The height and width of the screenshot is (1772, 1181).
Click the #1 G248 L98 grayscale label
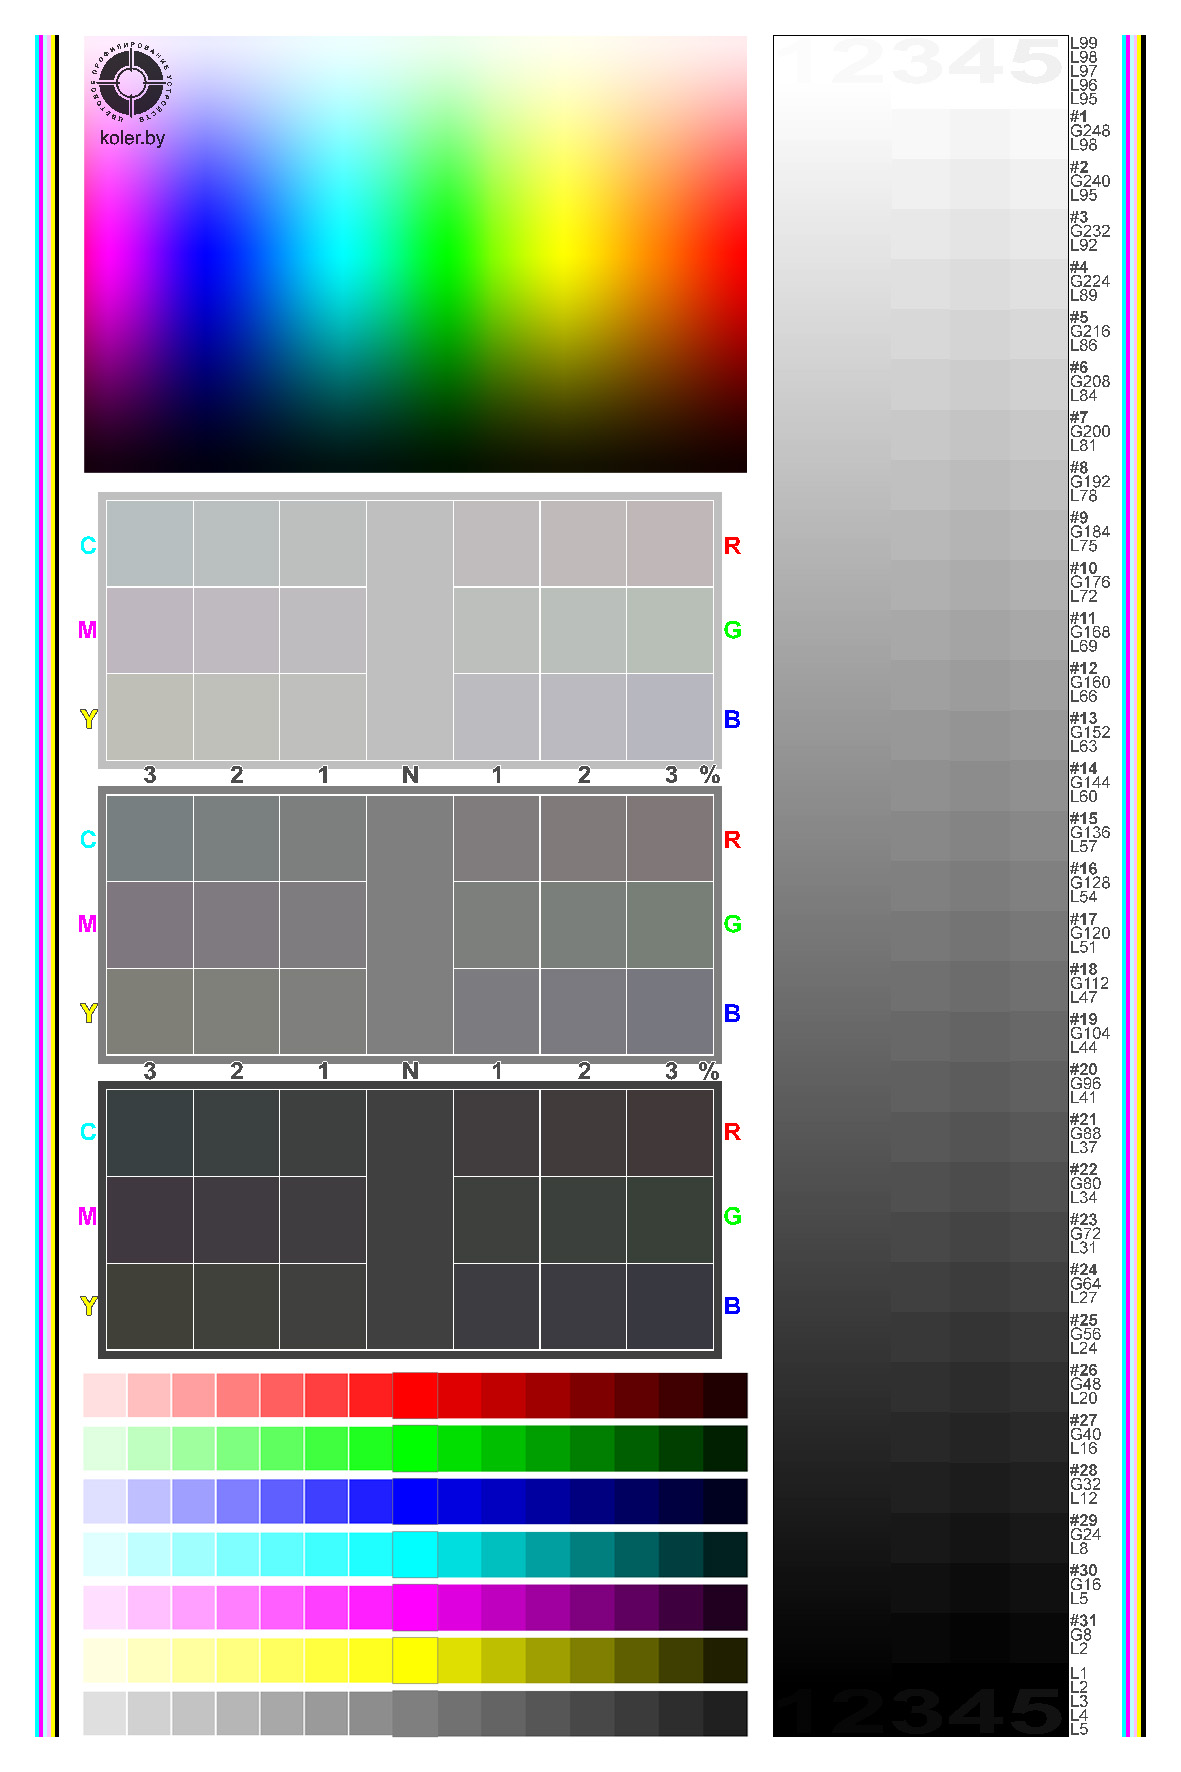[1089, 131]
